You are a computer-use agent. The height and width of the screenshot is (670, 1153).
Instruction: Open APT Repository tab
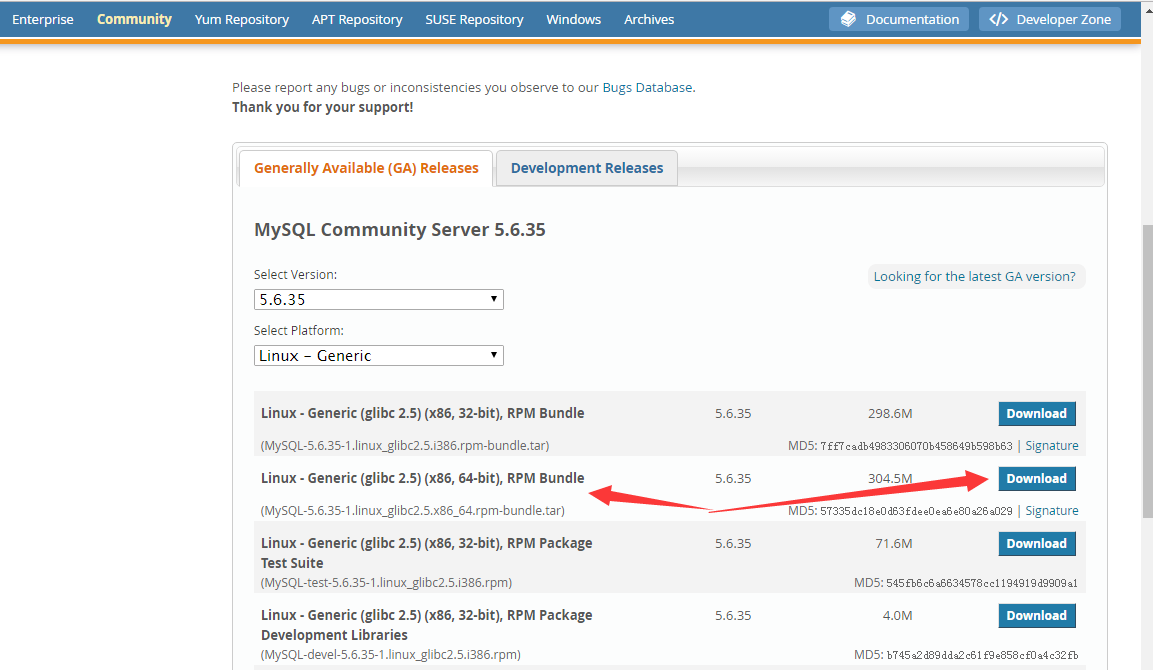click(357, 19)
